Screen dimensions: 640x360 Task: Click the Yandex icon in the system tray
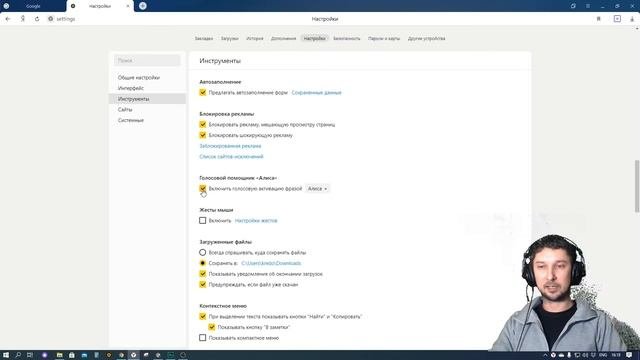553,355
